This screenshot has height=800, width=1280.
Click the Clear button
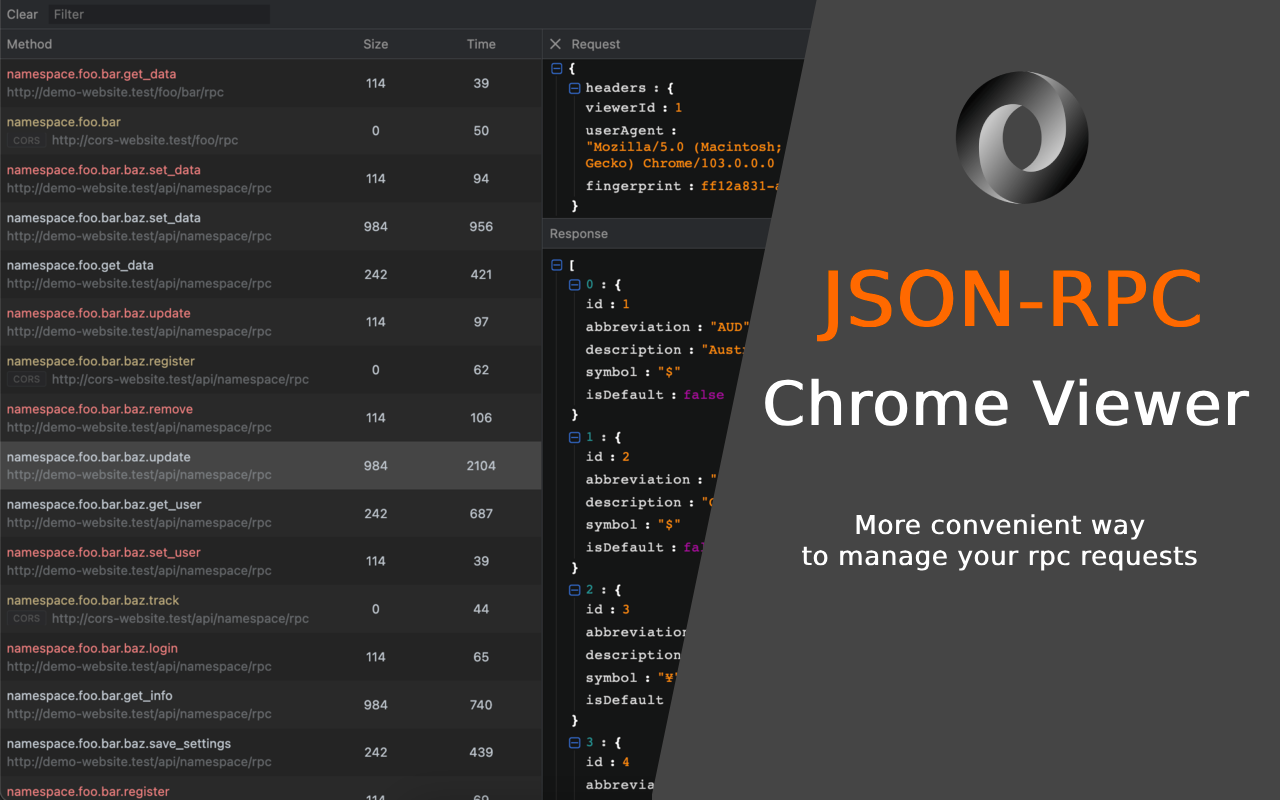pyautogui.click(x=22, y=14)
